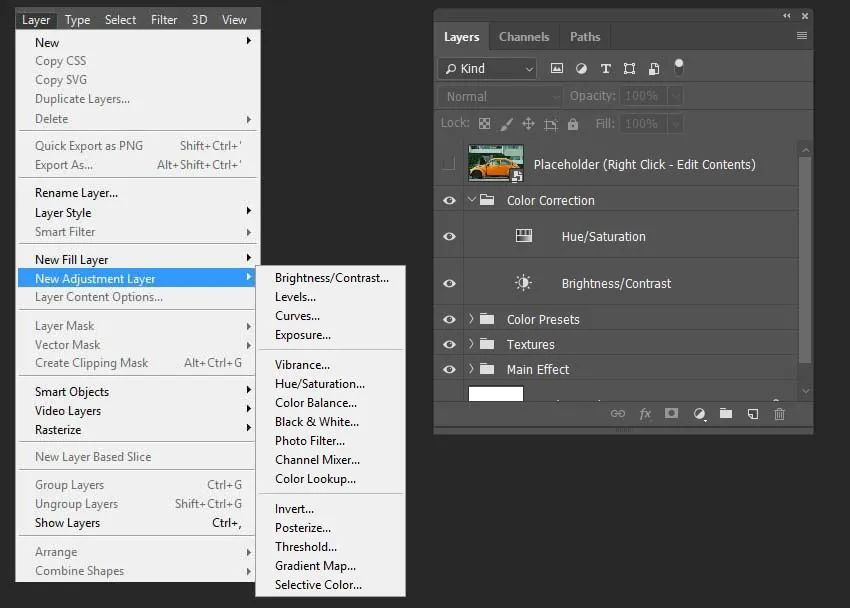Select Gradient Map... adjustment option

pyautogui.click(x=315, y=566)
